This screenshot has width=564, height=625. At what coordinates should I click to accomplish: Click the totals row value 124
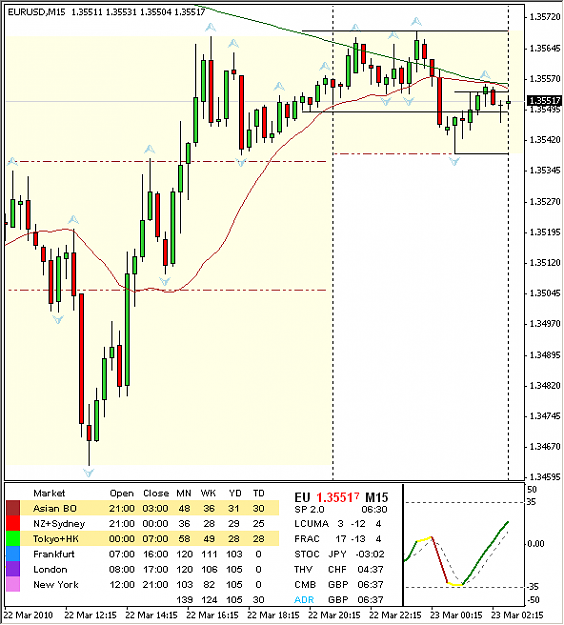pos(209,599)
